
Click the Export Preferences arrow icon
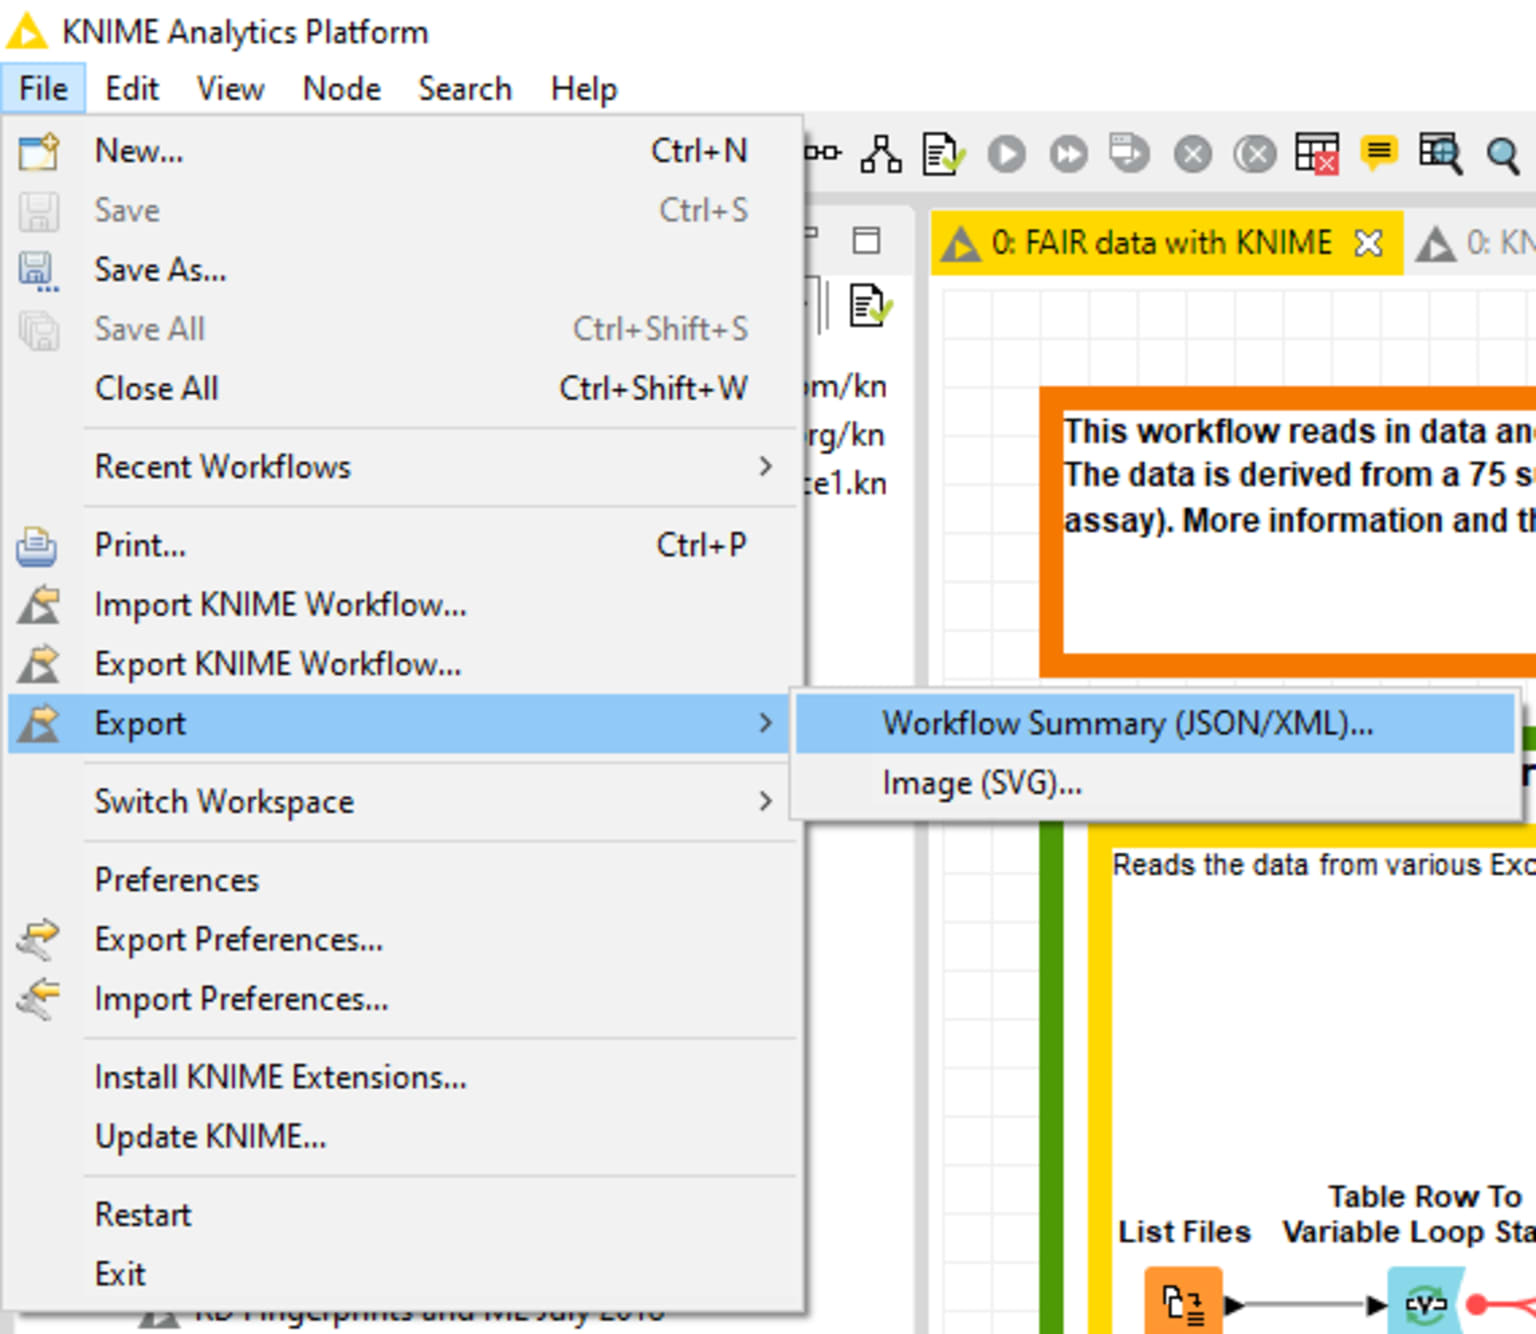pyautogui.click(x=38, y=939)
